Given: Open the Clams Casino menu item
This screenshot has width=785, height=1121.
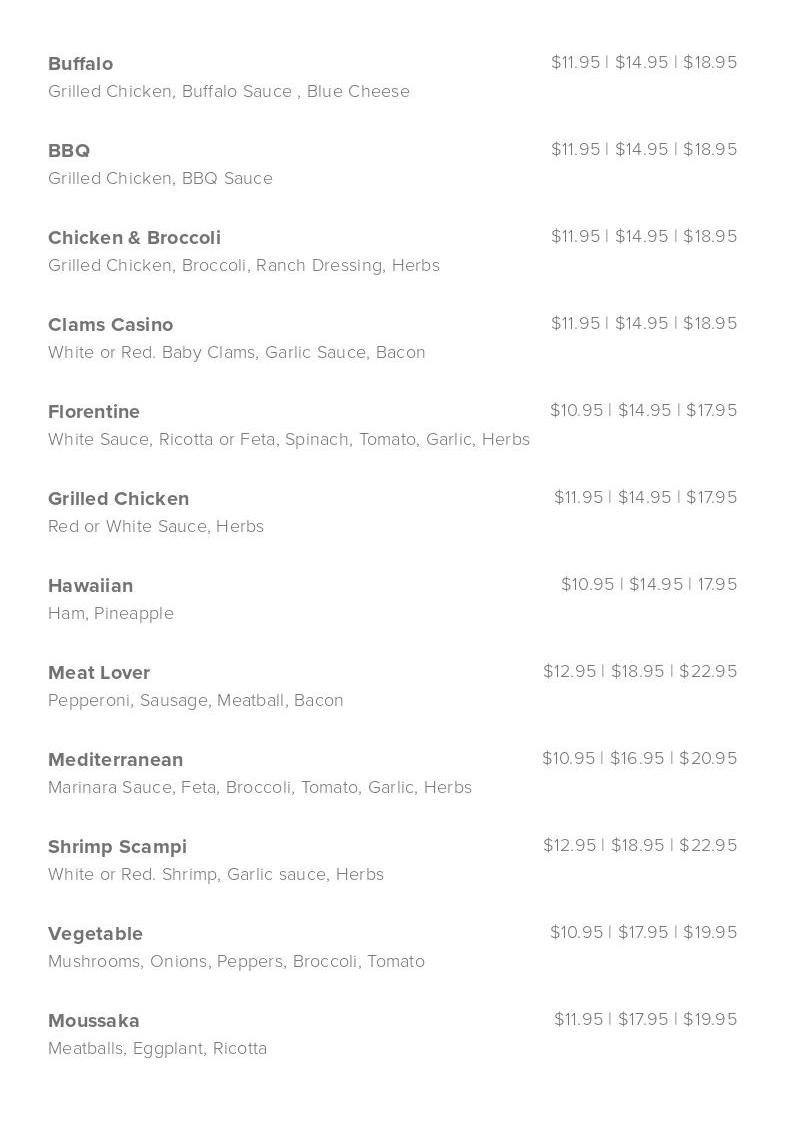Looking at the screenshot, I should (110, 325).
